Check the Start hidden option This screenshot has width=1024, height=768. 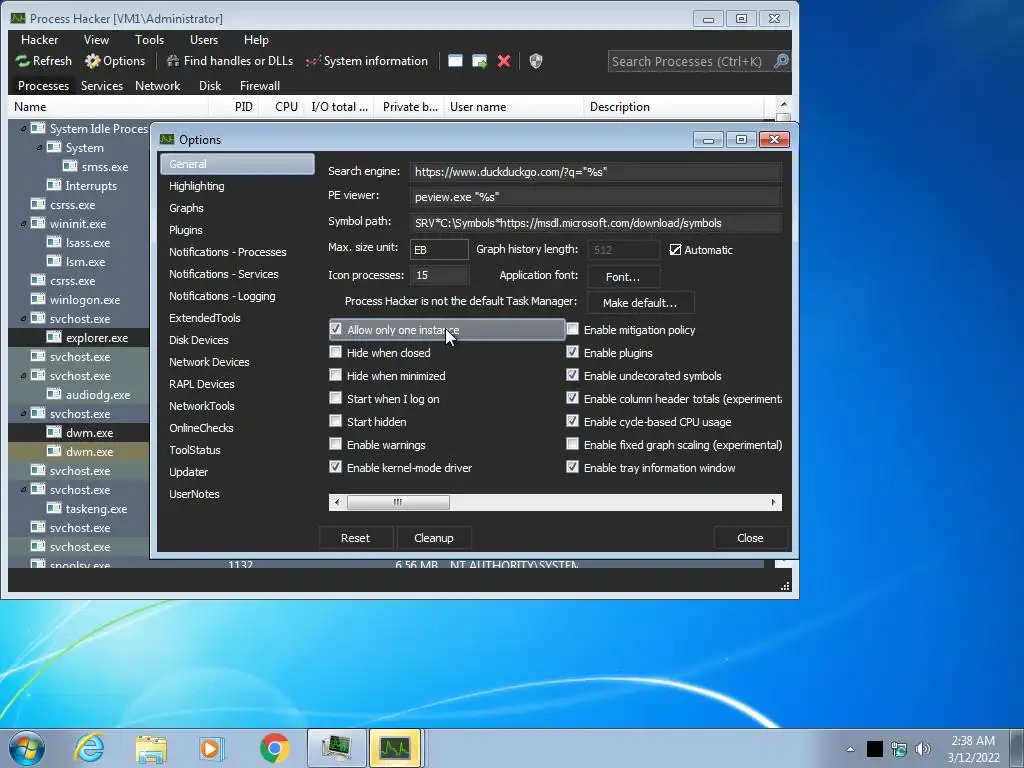click(336, 421)
